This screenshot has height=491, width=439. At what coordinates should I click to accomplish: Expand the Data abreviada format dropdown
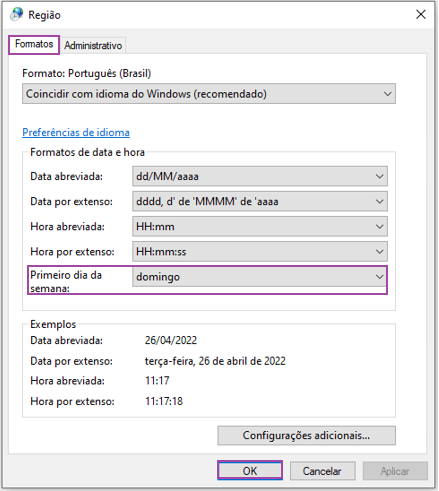coord(260,176)
